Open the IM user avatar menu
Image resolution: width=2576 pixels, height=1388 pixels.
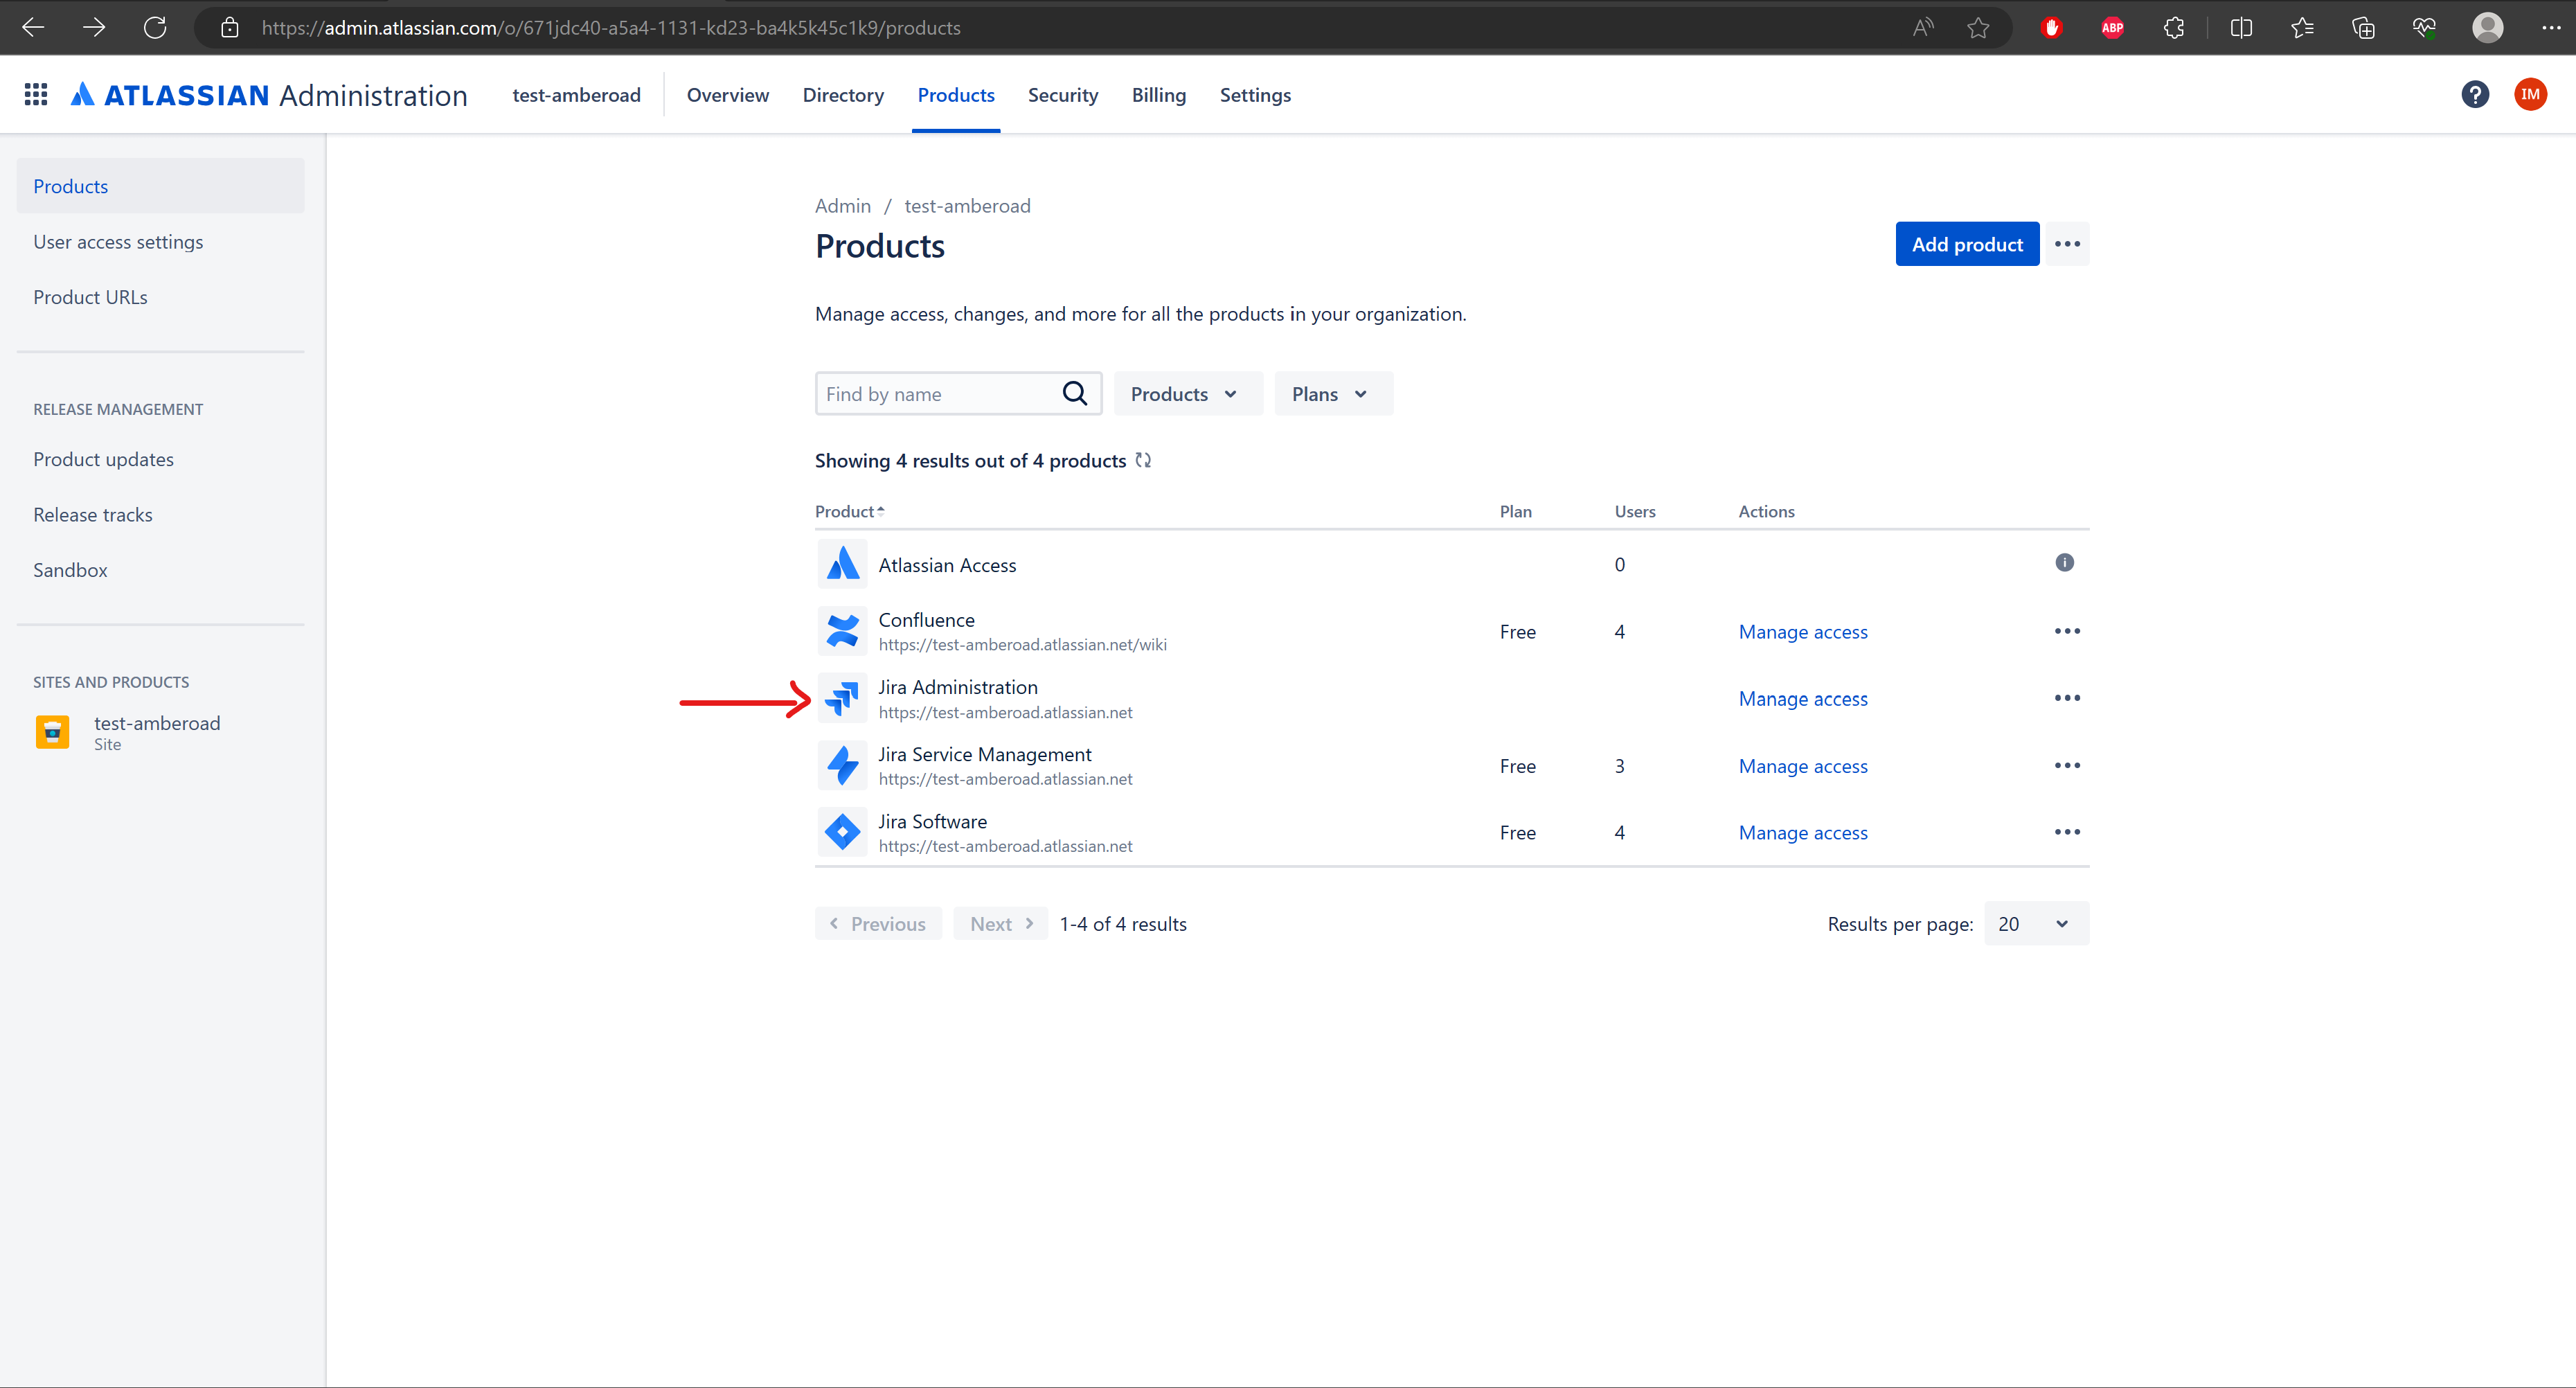[2530, 95]
